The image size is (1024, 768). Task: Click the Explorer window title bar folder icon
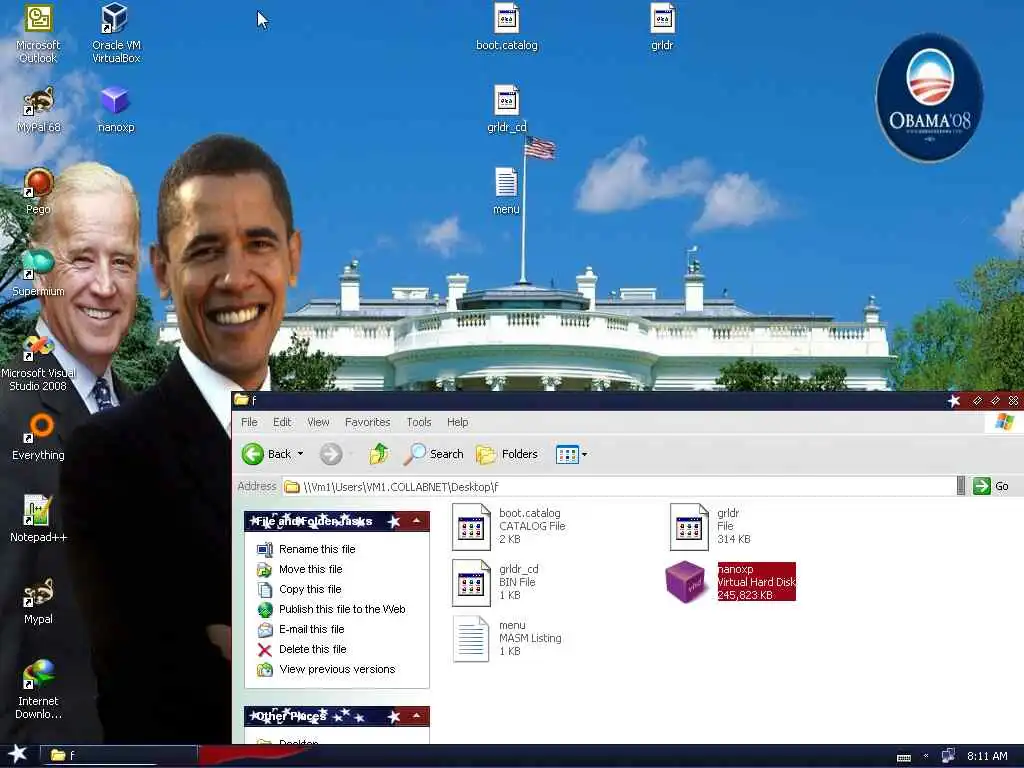[x=242, y=400]
